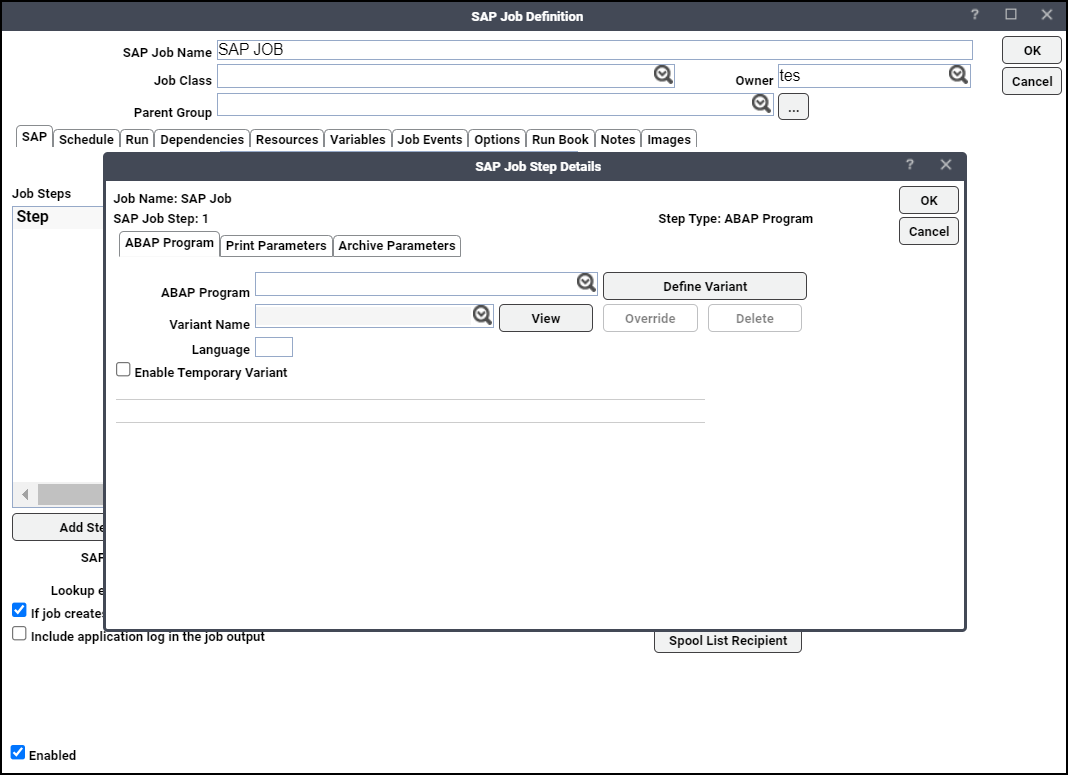Click the Add Step button
Viewport: 1068px width, 775px height.
click(x=59, y=527)
